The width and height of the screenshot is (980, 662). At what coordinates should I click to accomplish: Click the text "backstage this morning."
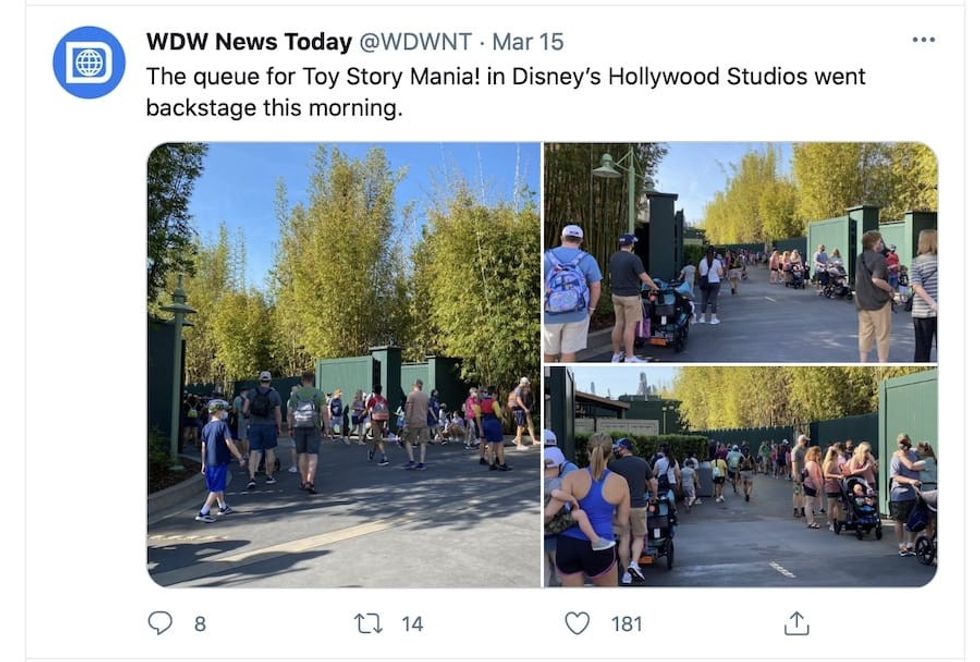point(274,108)
